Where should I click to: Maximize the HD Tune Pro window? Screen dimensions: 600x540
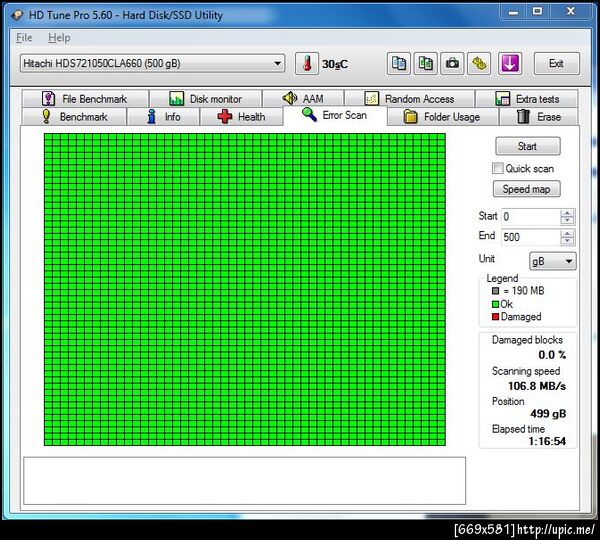[x=537, y=11]
